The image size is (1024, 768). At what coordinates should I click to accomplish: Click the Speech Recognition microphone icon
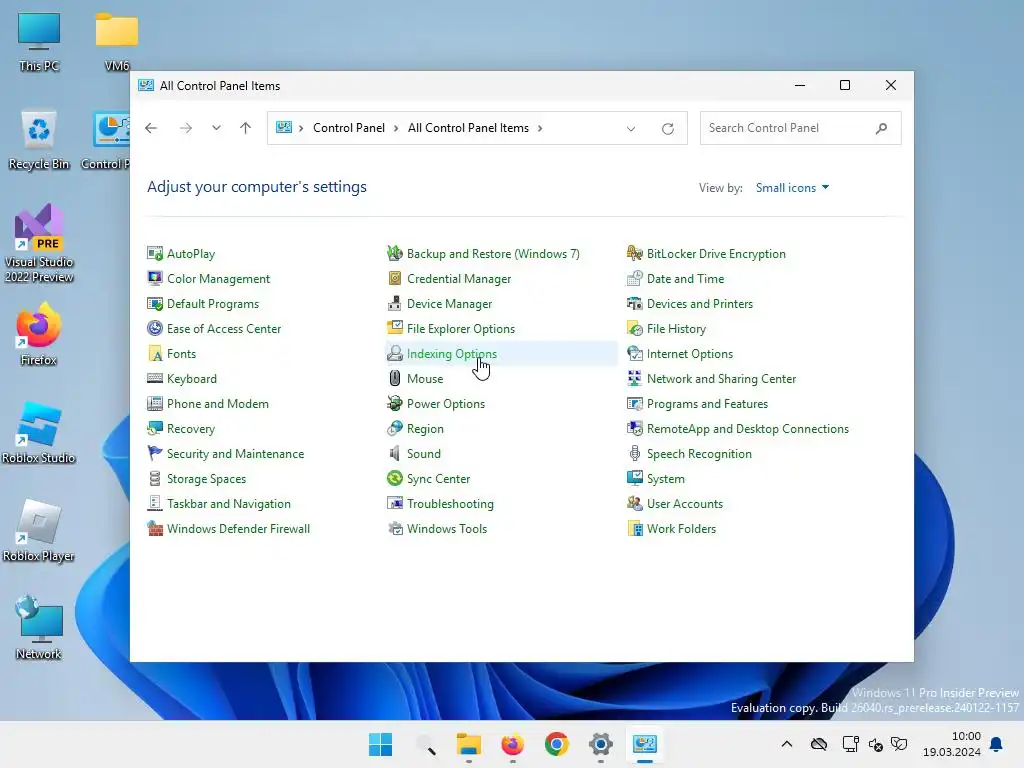(634, 453)
